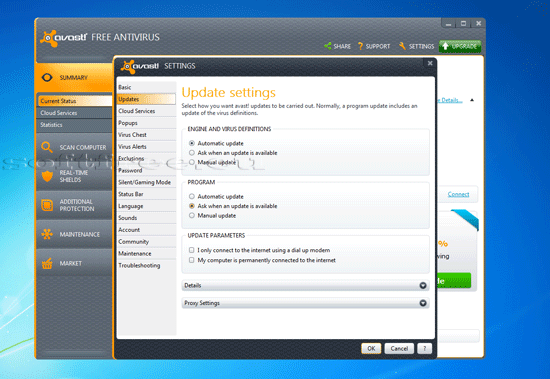The width and height of the screenshot is (550, 379).
Task: Open the Account settings tab
Action: [146, 230]
